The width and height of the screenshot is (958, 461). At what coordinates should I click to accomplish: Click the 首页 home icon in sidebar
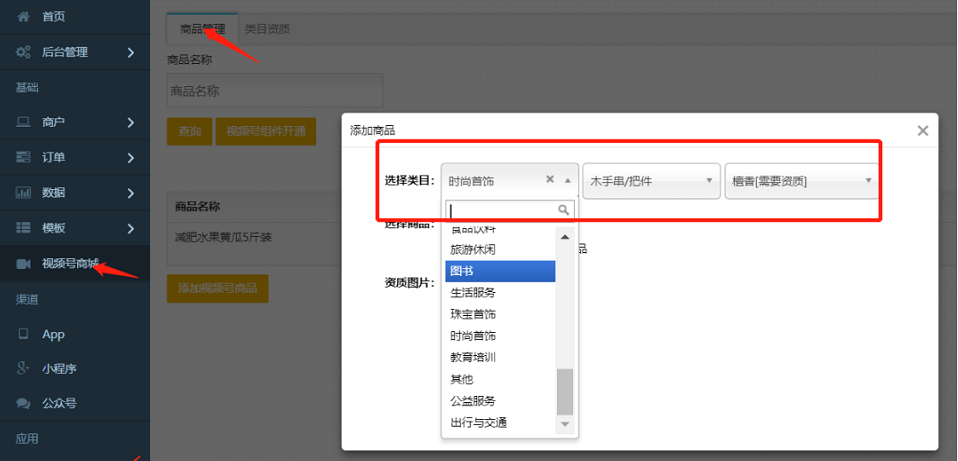click(x=23, y=17)
